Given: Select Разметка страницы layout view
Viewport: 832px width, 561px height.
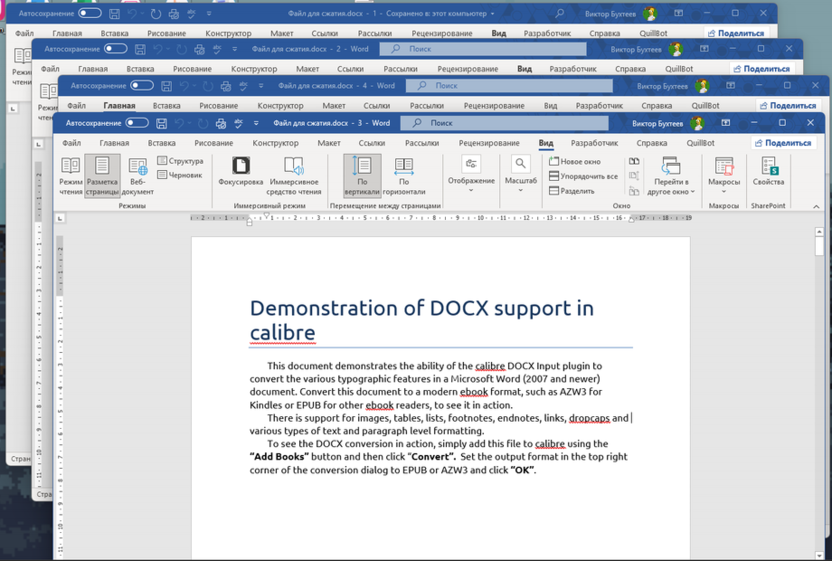Looking at the screenshot, I should 102,175.
